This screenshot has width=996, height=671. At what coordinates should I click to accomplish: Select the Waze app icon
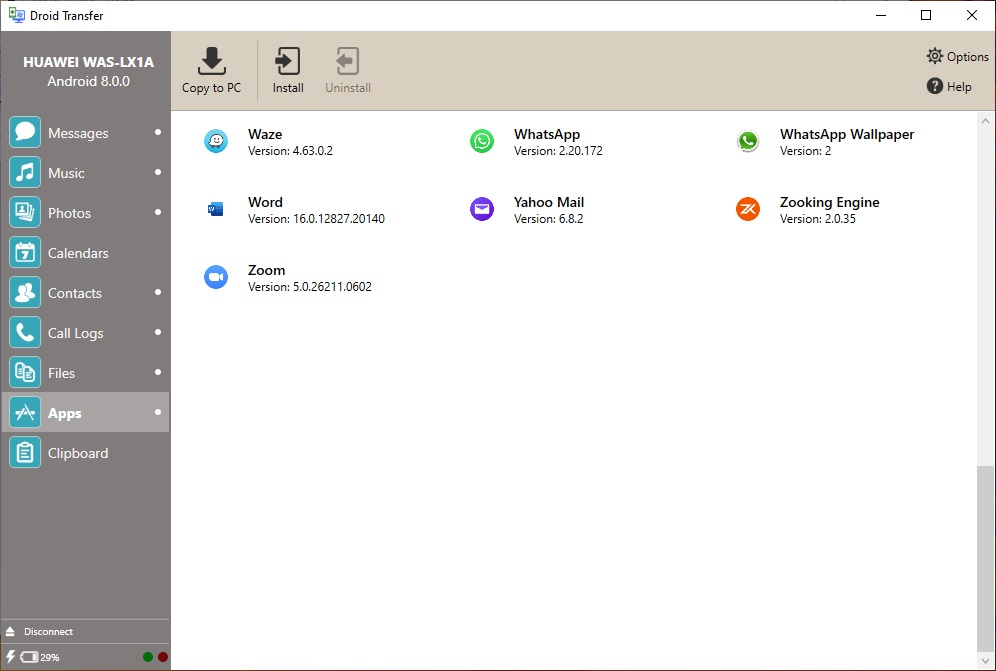click(216, 141)
